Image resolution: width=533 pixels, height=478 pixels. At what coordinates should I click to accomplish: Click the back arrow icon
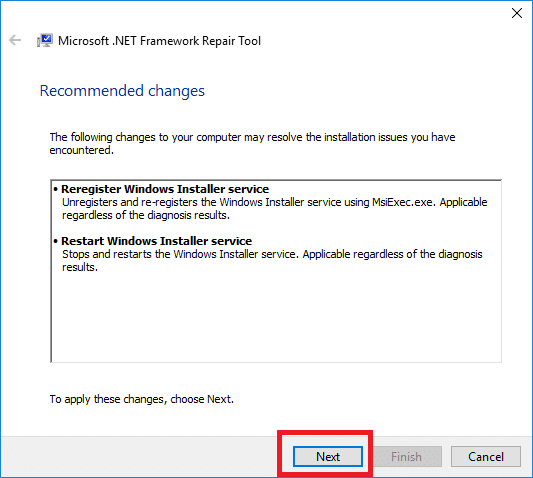[15, 40]
